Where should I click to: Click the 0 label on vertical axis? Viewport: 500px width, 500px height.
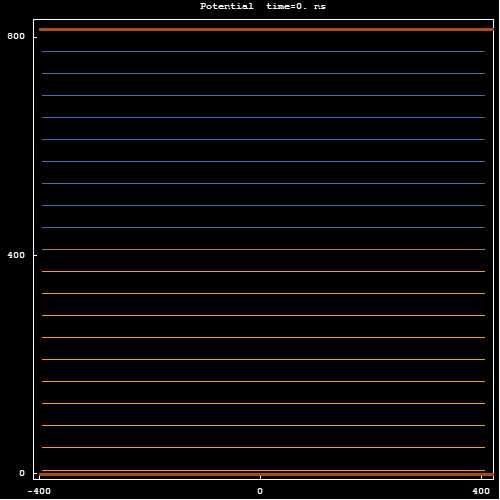point(22,473)
